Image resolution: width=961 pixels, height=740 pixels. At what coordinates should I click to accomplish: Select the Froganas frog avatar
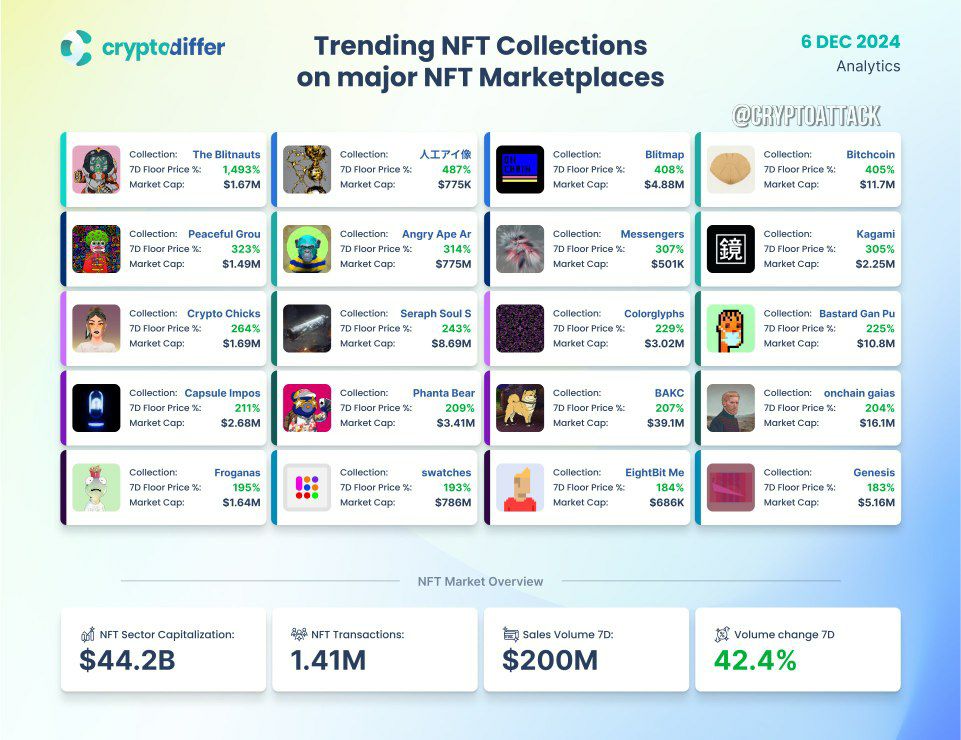click(96, 487)
